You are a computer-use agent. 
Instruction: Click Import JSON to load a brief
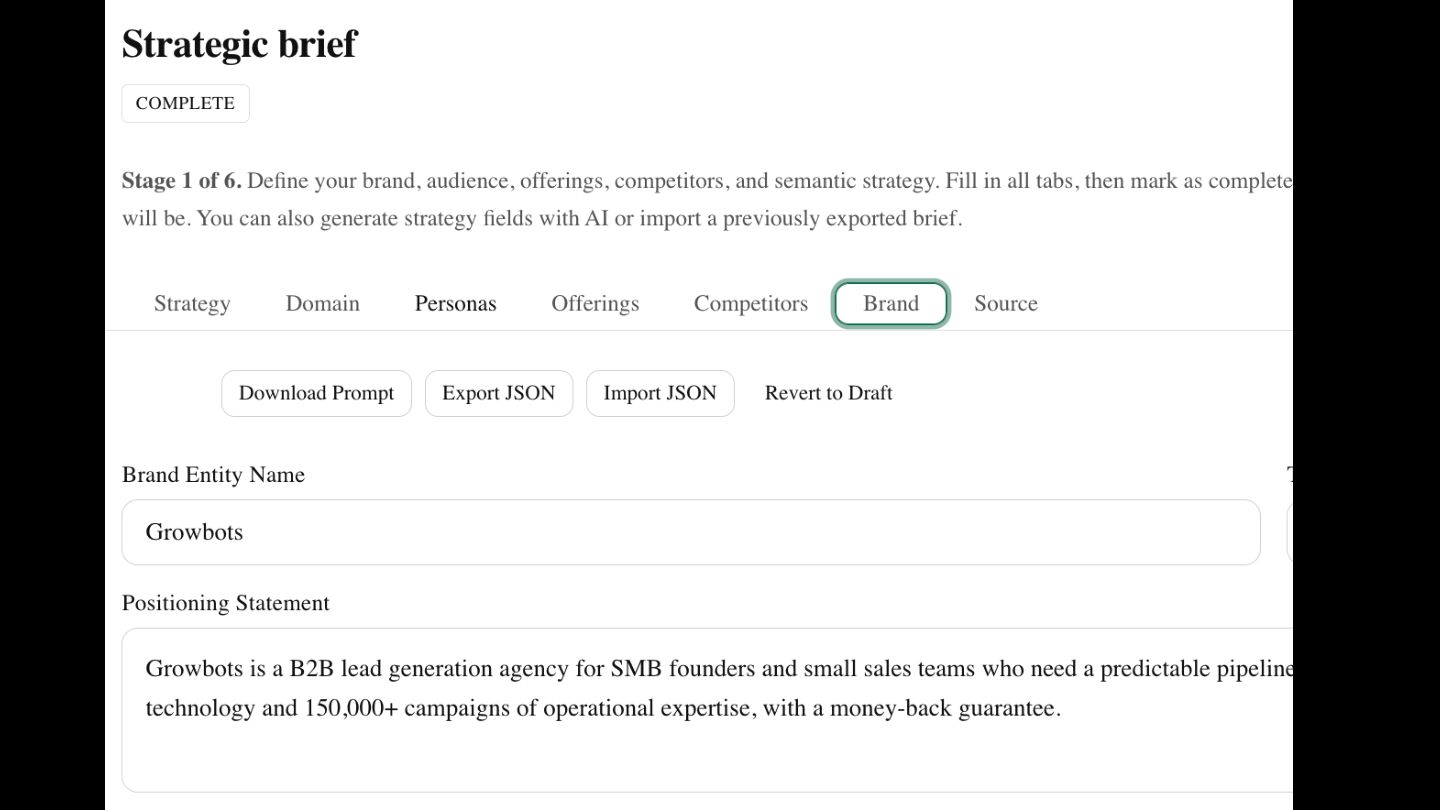pos(659,393)
